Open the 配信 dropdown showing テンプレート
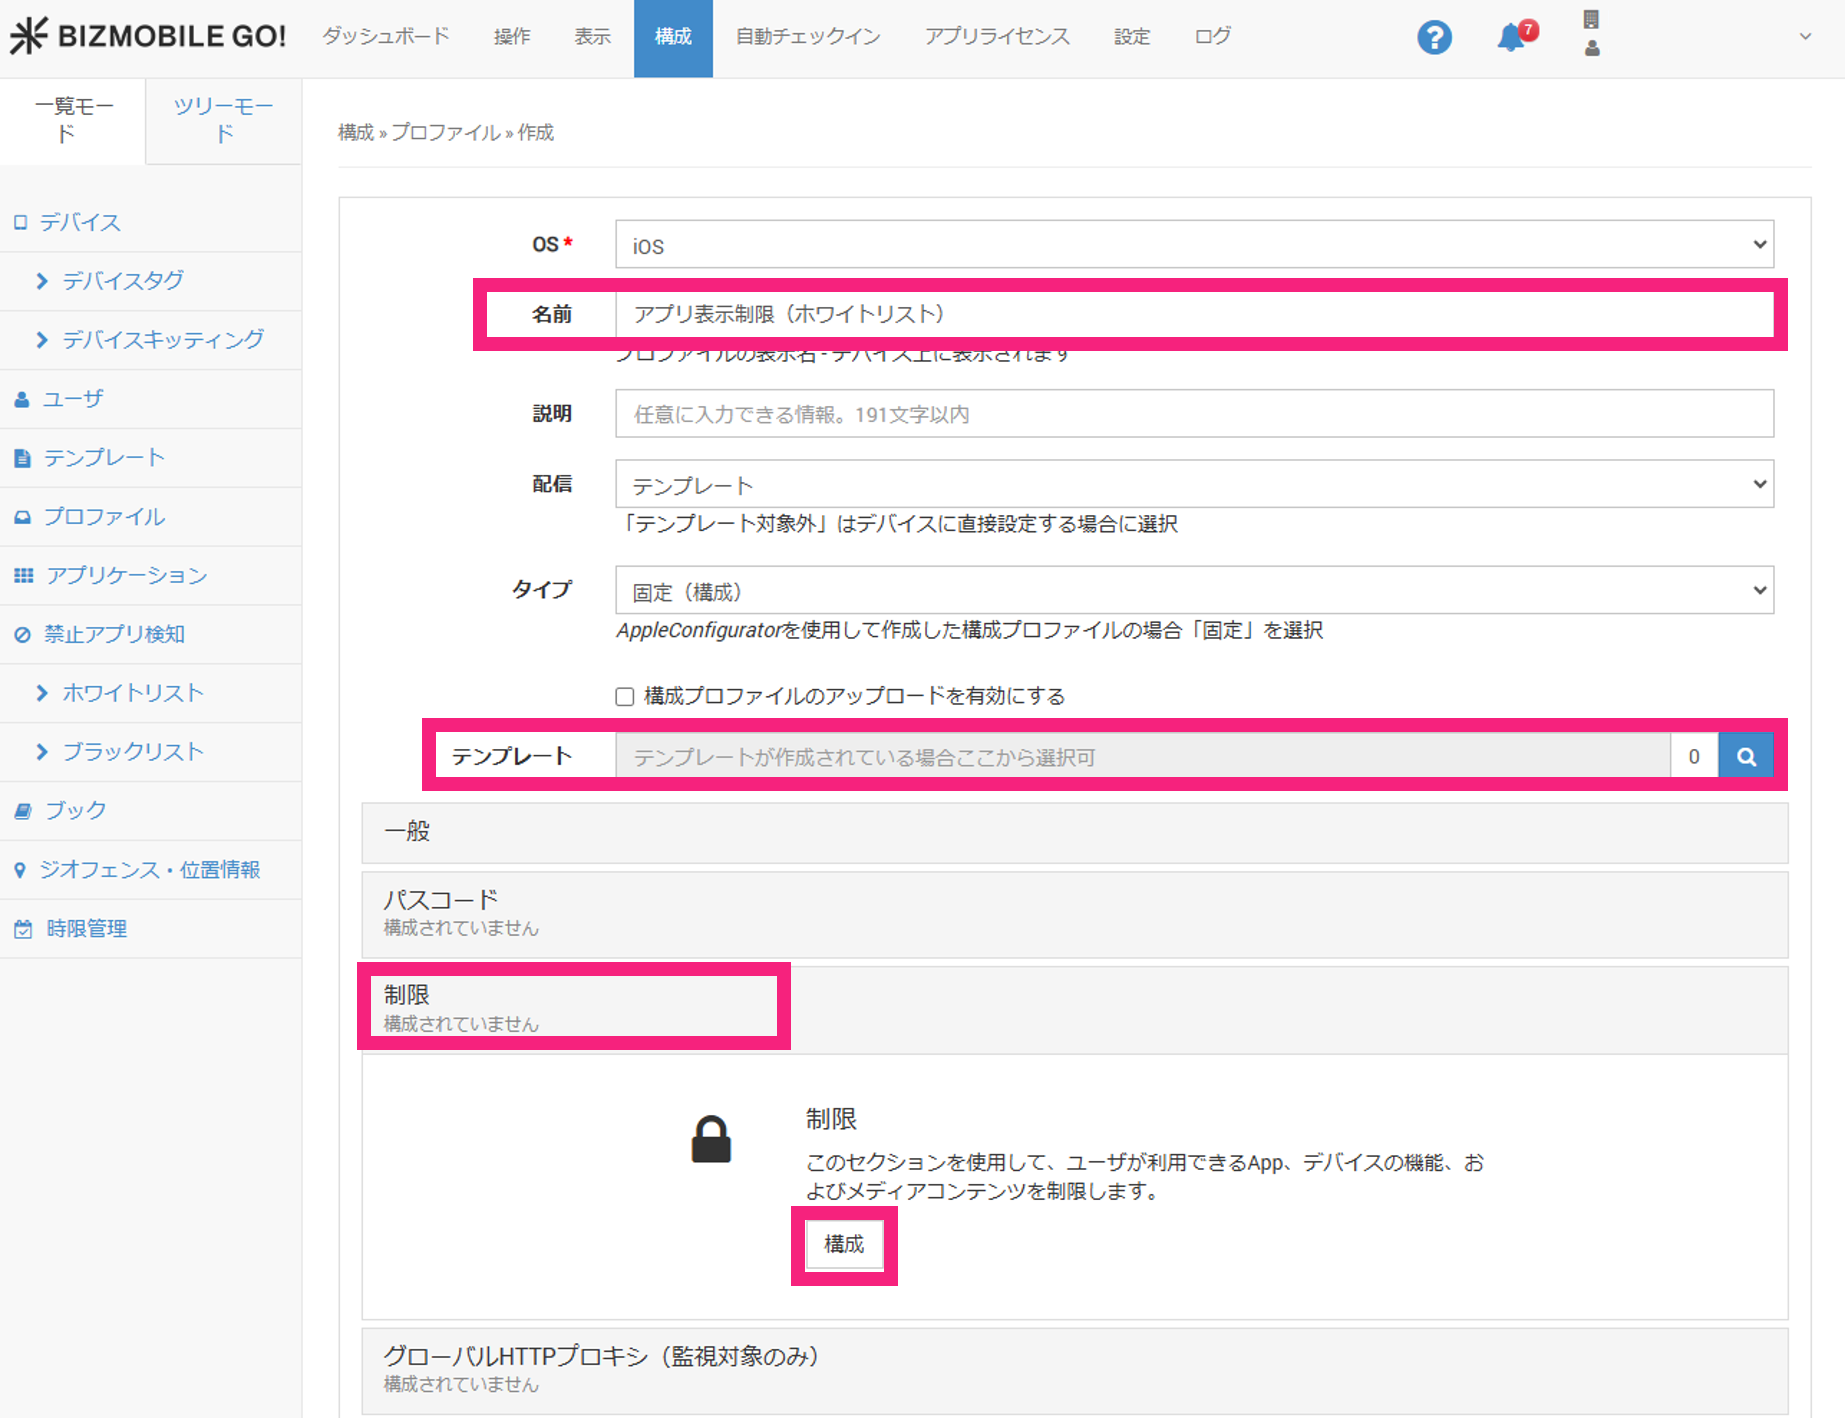1845x1418 pixels. (x=1194, y=485)
